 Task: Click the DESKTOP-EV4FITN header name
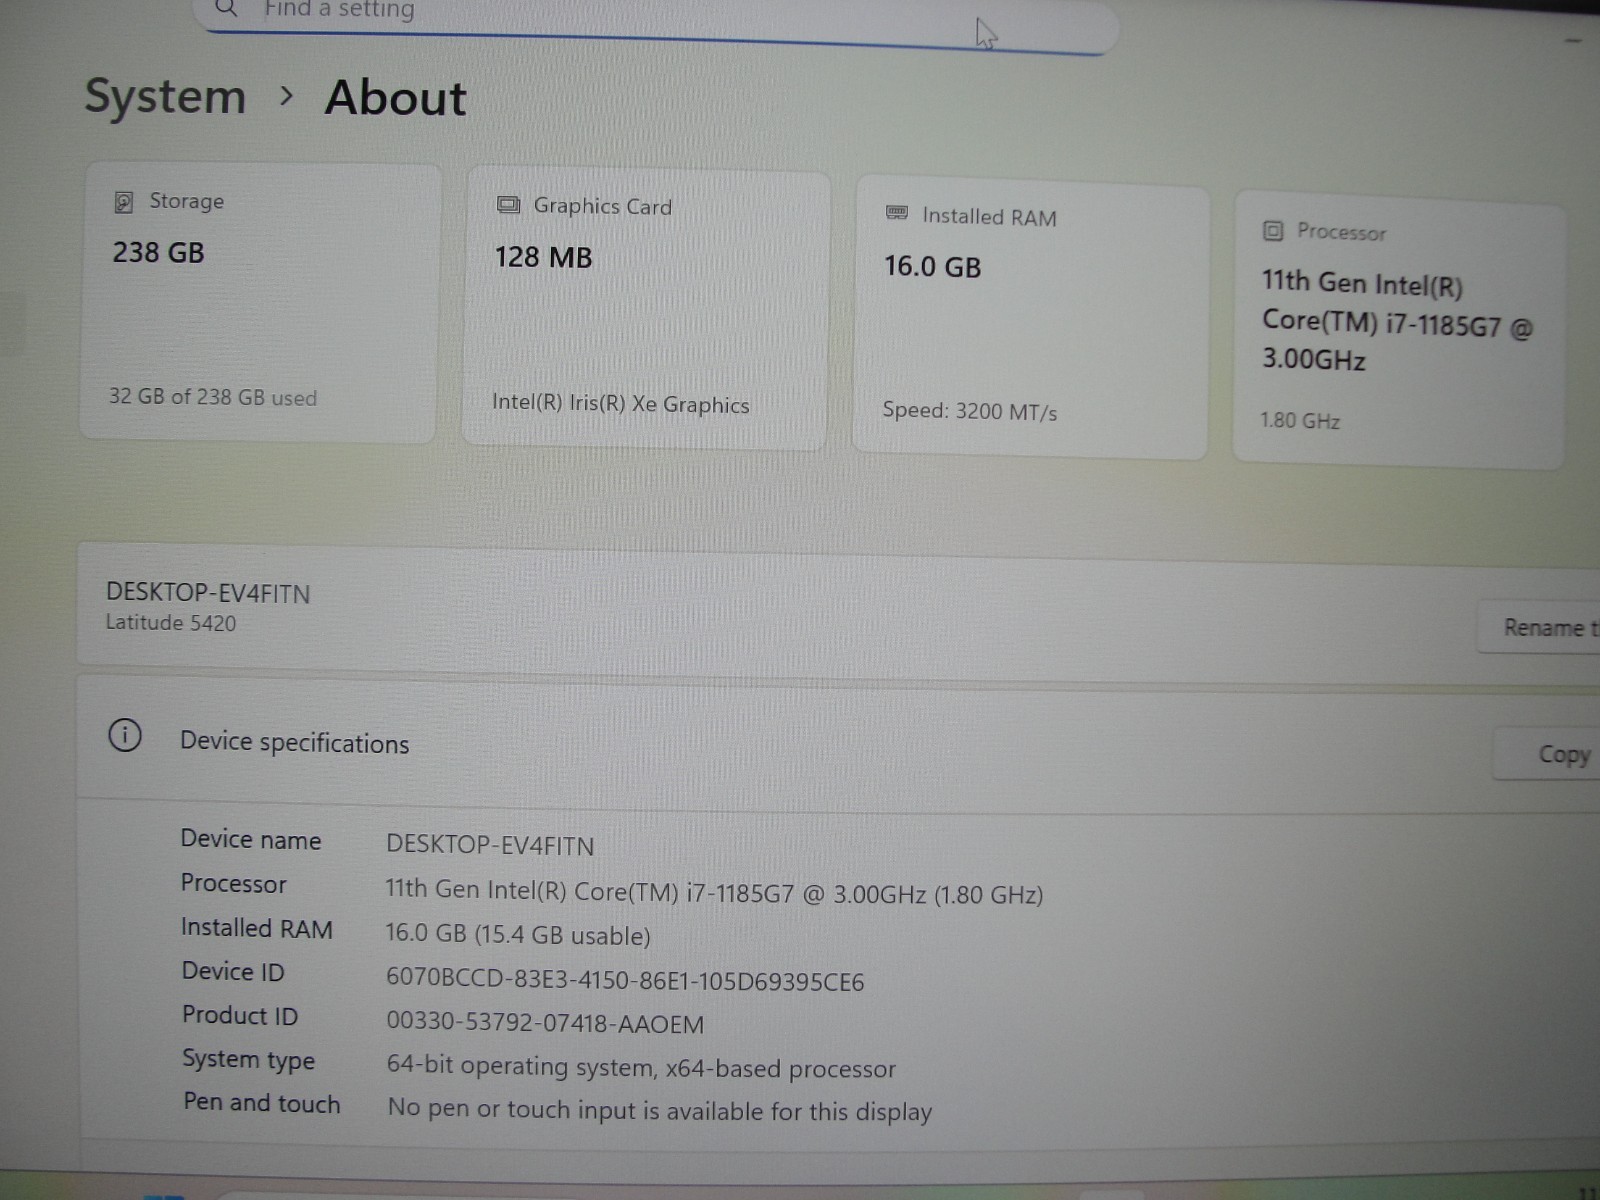(x=208, y=593)
